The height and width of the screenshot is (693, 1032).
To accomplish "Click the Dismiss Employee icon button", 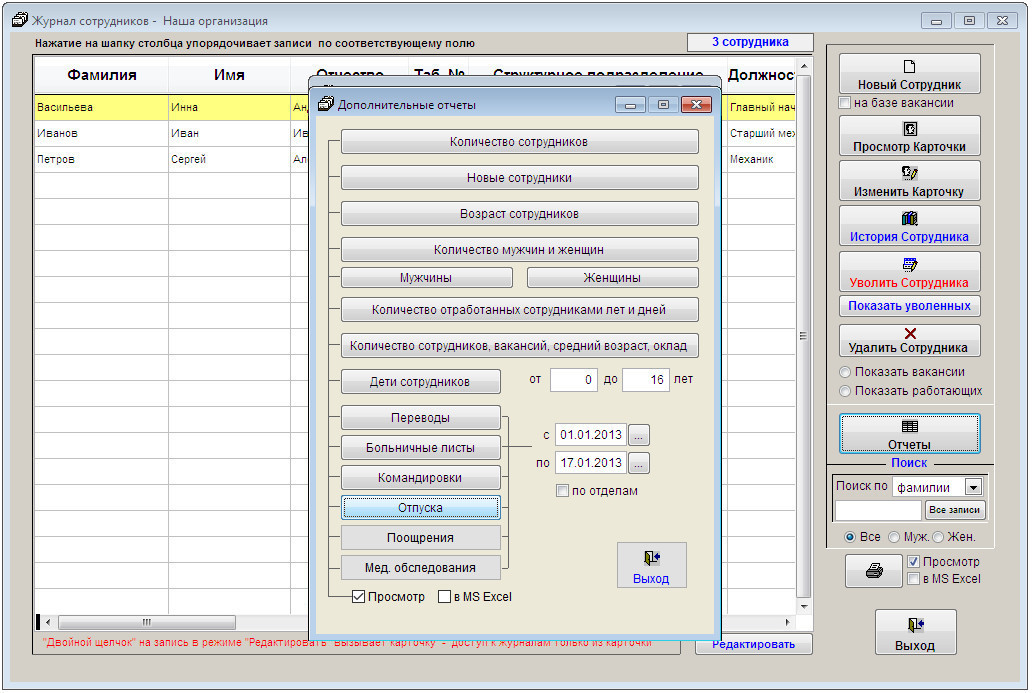I will 909,265.
